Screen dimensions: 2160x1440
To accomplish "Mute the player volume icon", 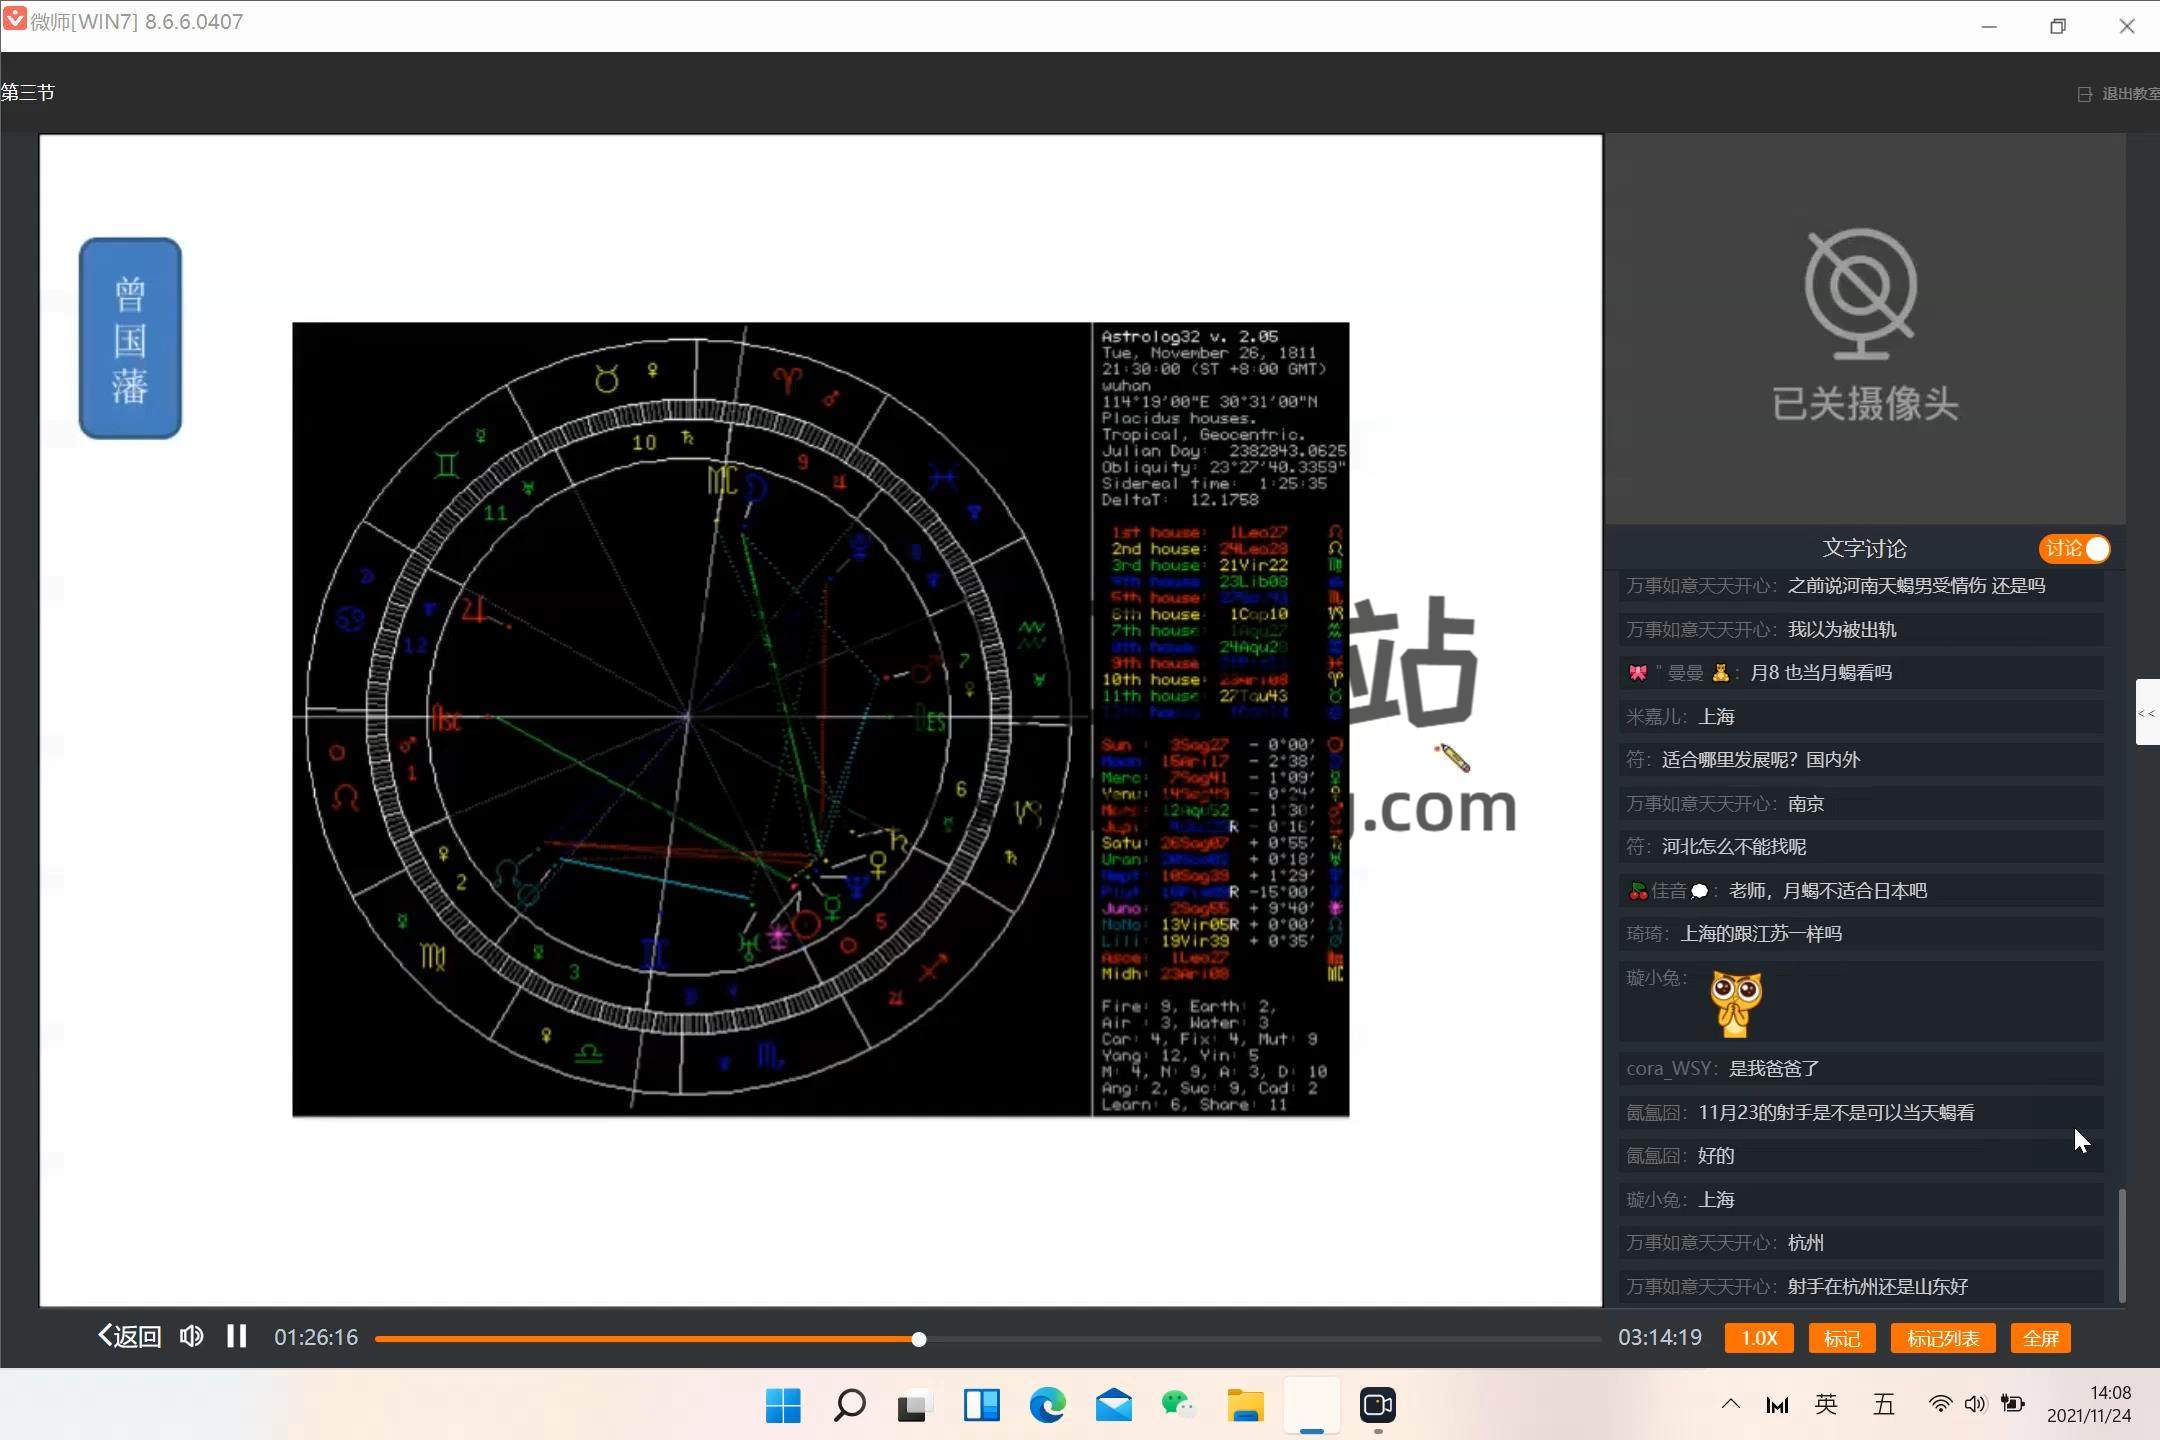I will (x=191, y=1336).
